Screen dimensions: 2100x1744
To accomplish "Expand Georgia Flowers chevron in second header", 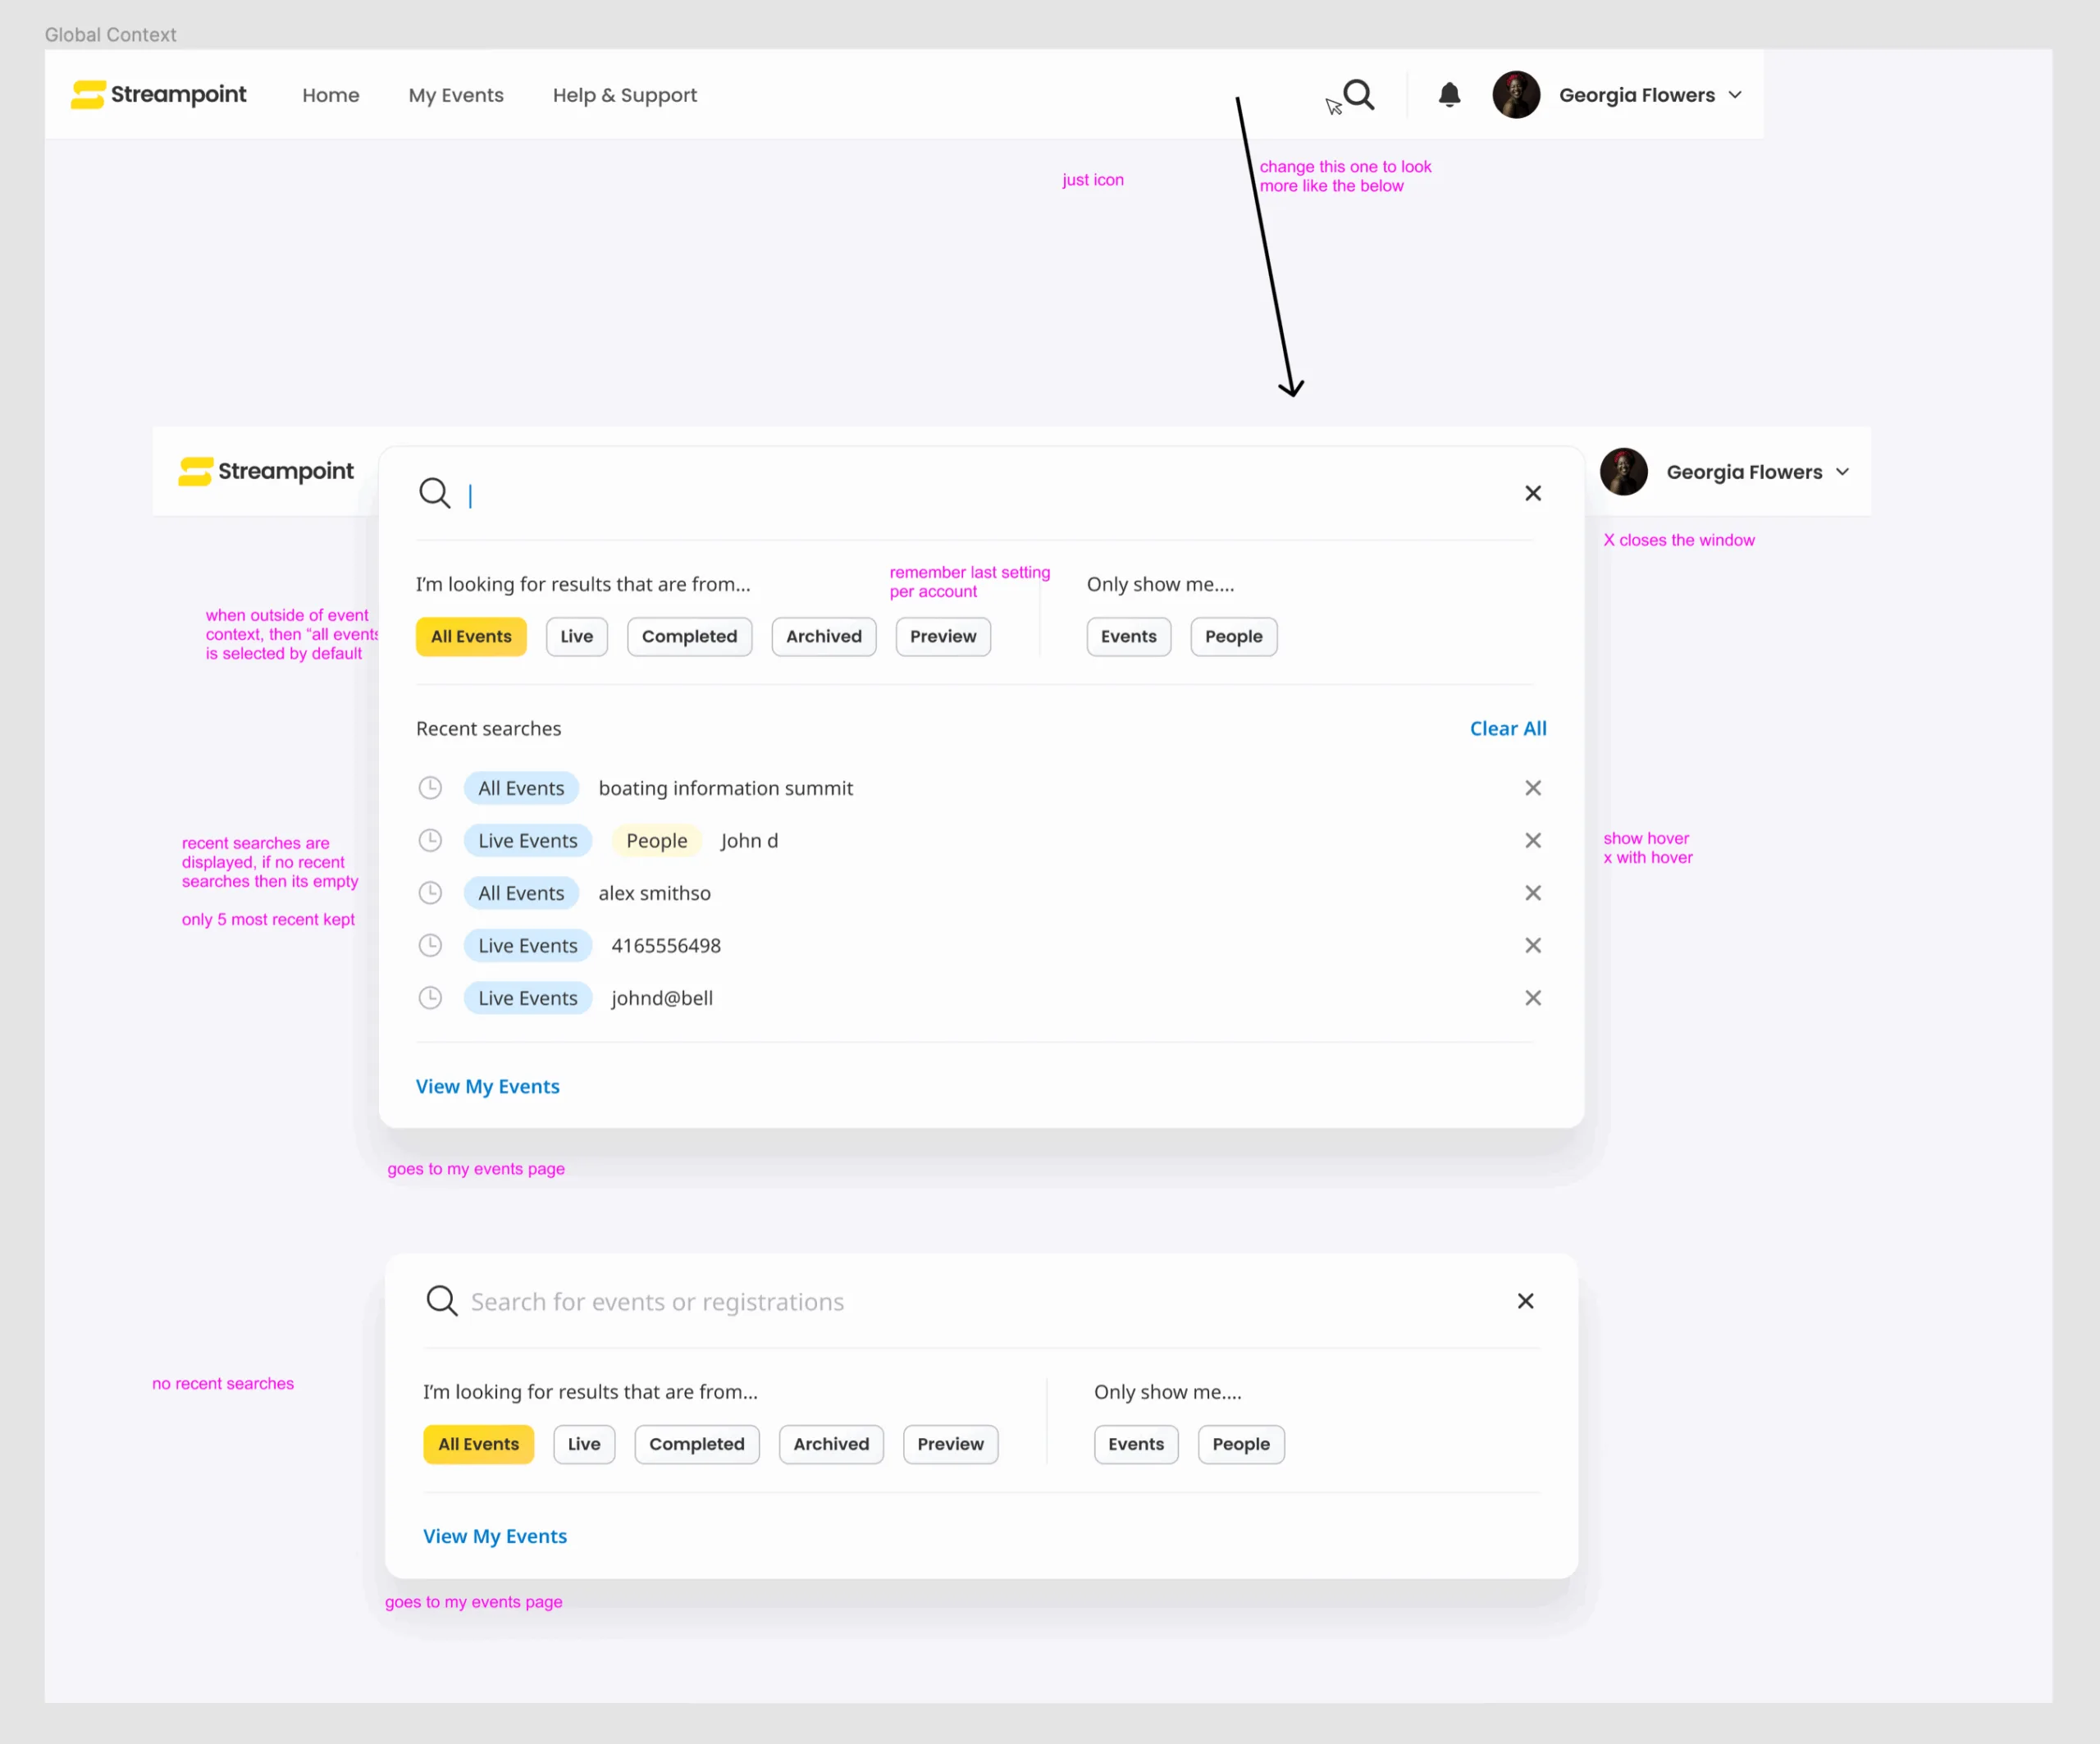I will coord(1842,472).
